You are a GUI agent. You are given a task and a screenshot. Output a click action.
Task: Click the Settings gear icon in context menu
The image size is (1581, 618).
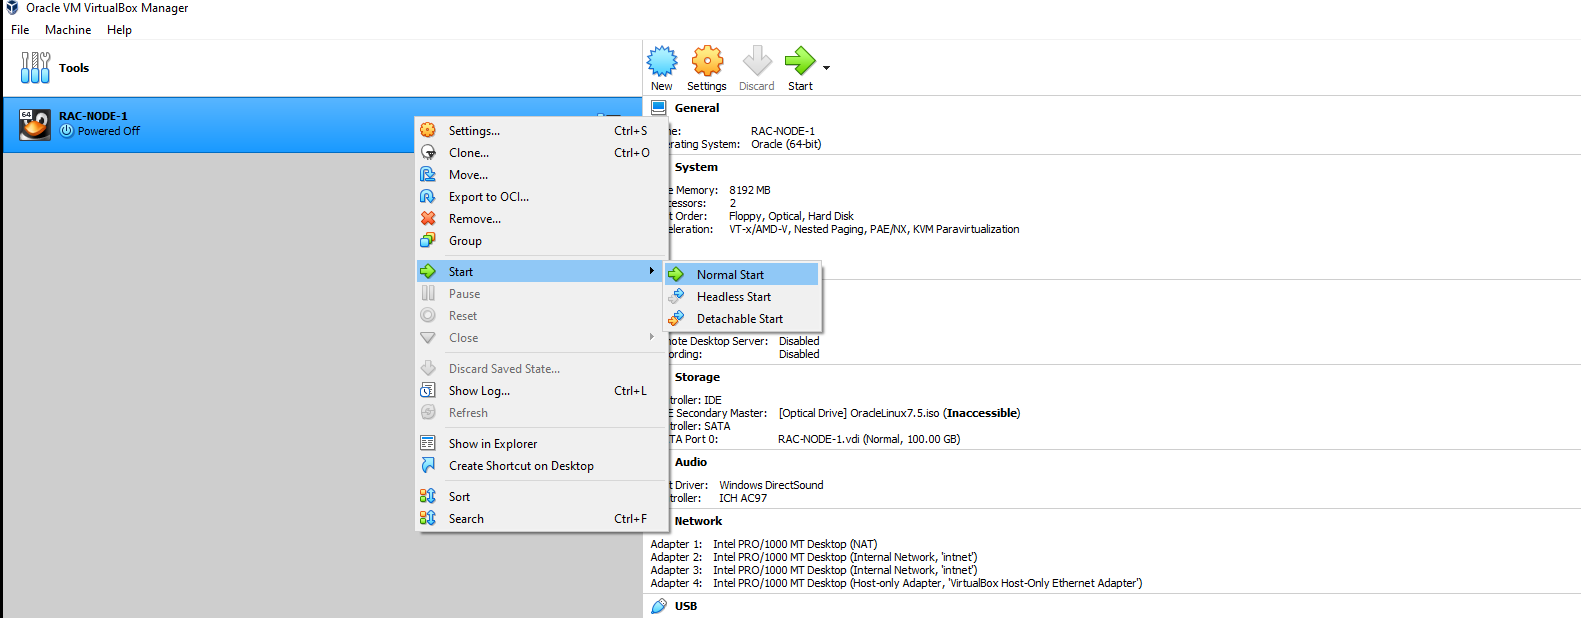(x=428, y=130)
